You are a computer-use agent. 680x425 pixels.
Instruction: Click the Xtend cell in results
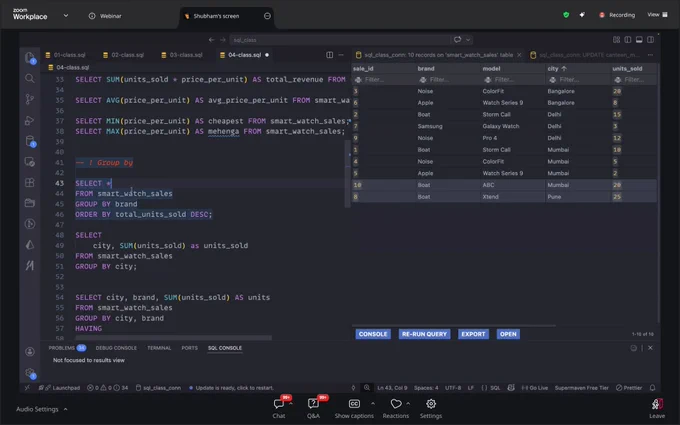pos(490,196)
